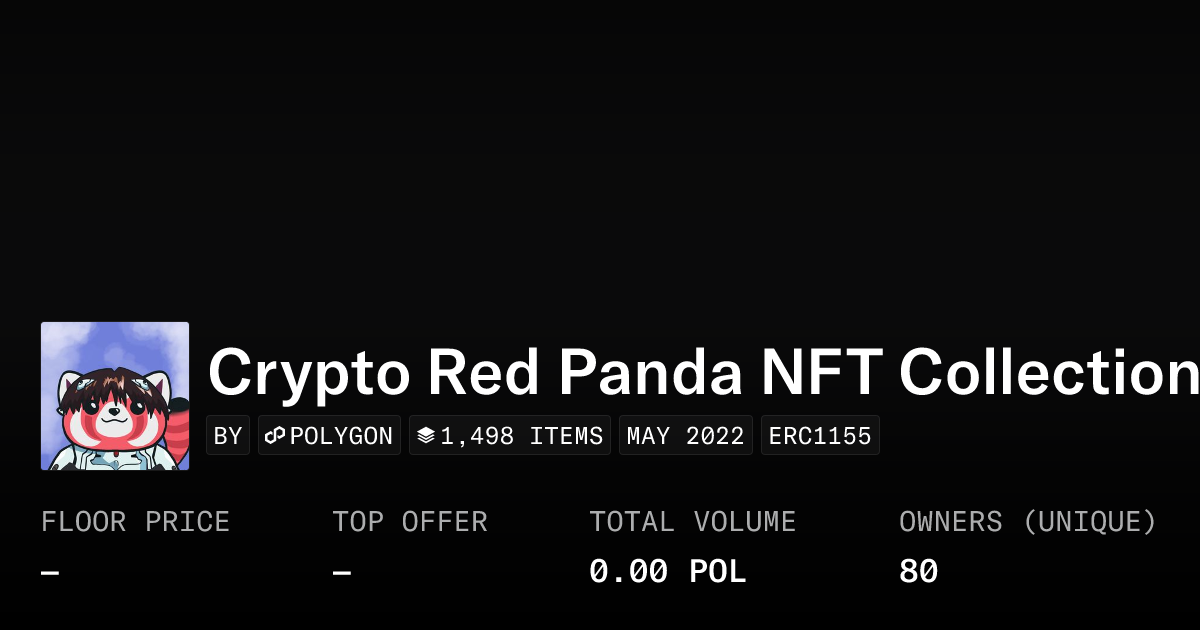Click the TOP OFFER stat label
1200x630 pixels.
410,522
